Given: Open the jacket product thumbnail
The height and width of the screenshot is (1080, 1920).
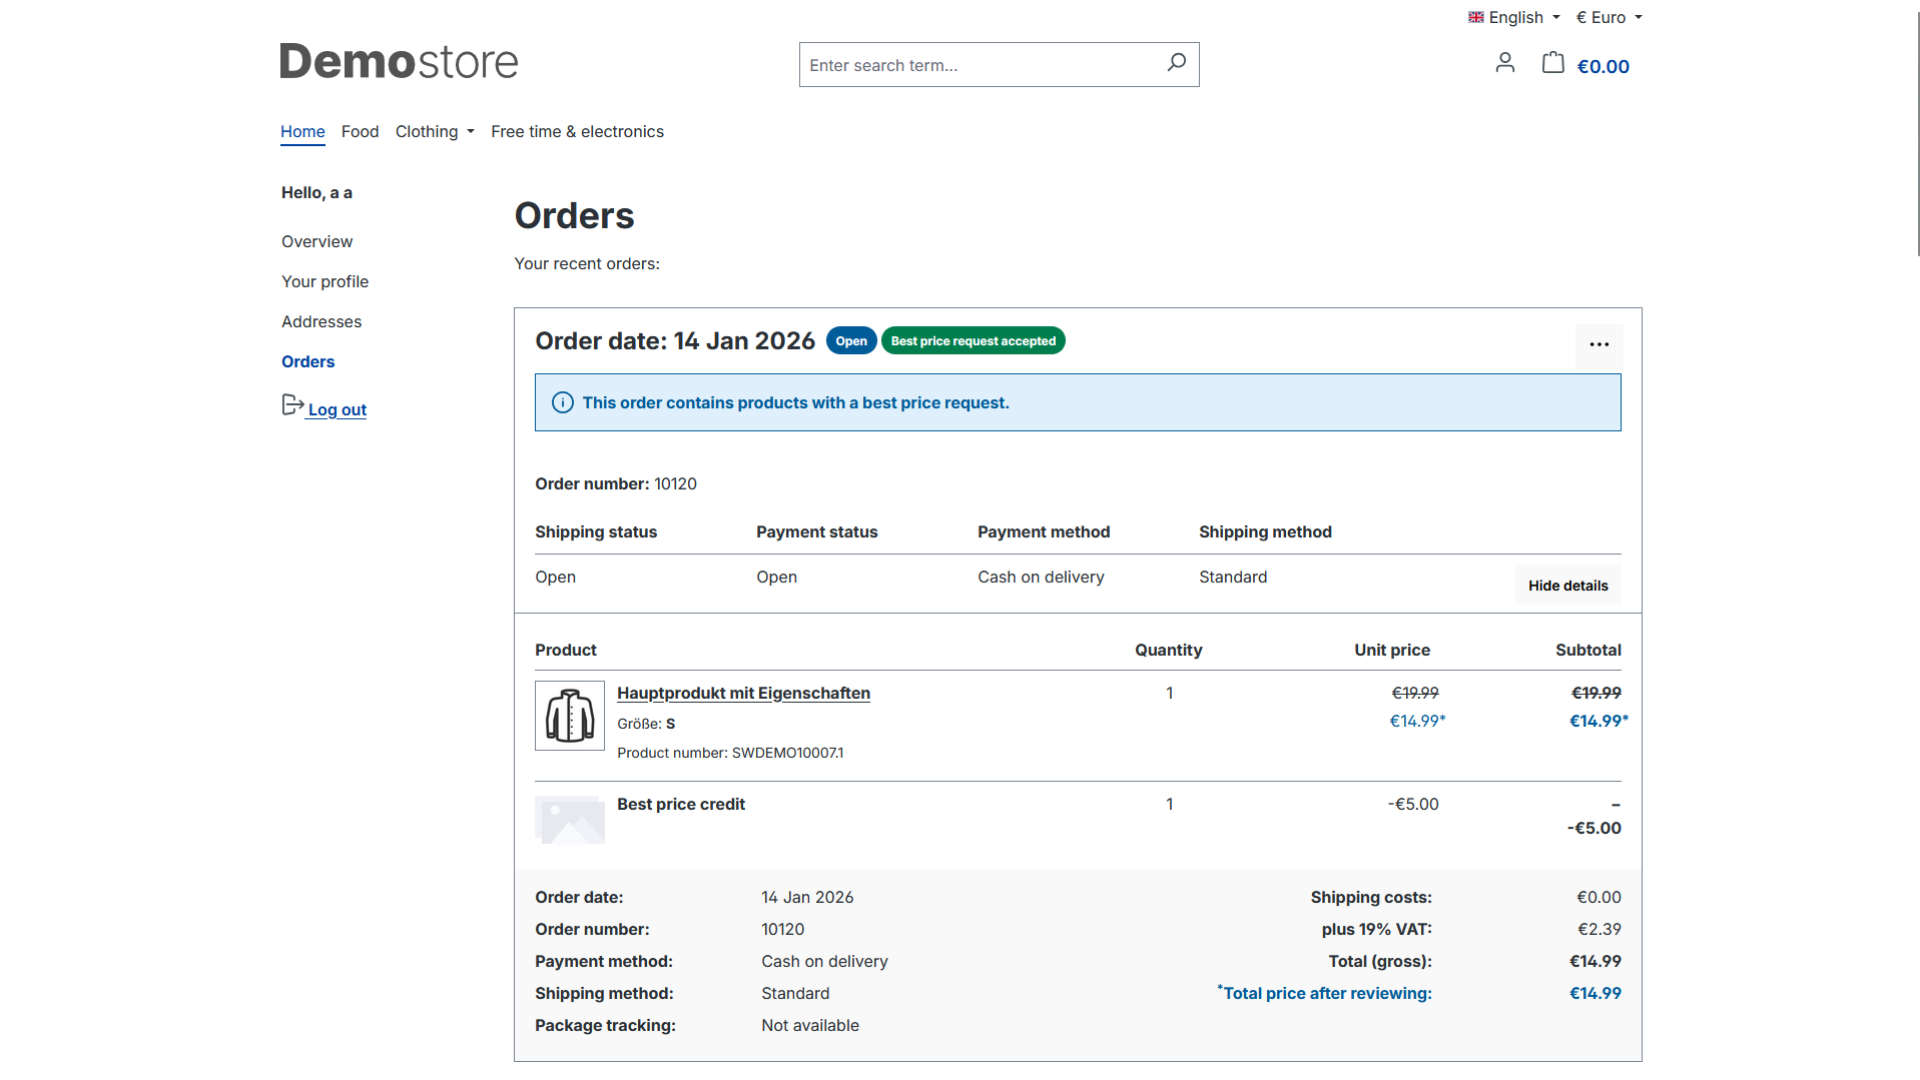Looking at the screenshot, I should pos(570,716).
